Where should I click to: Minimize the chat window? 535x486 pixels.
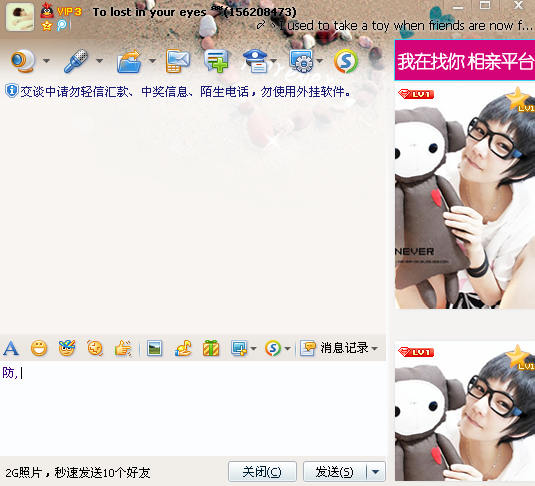click(458, 6)
